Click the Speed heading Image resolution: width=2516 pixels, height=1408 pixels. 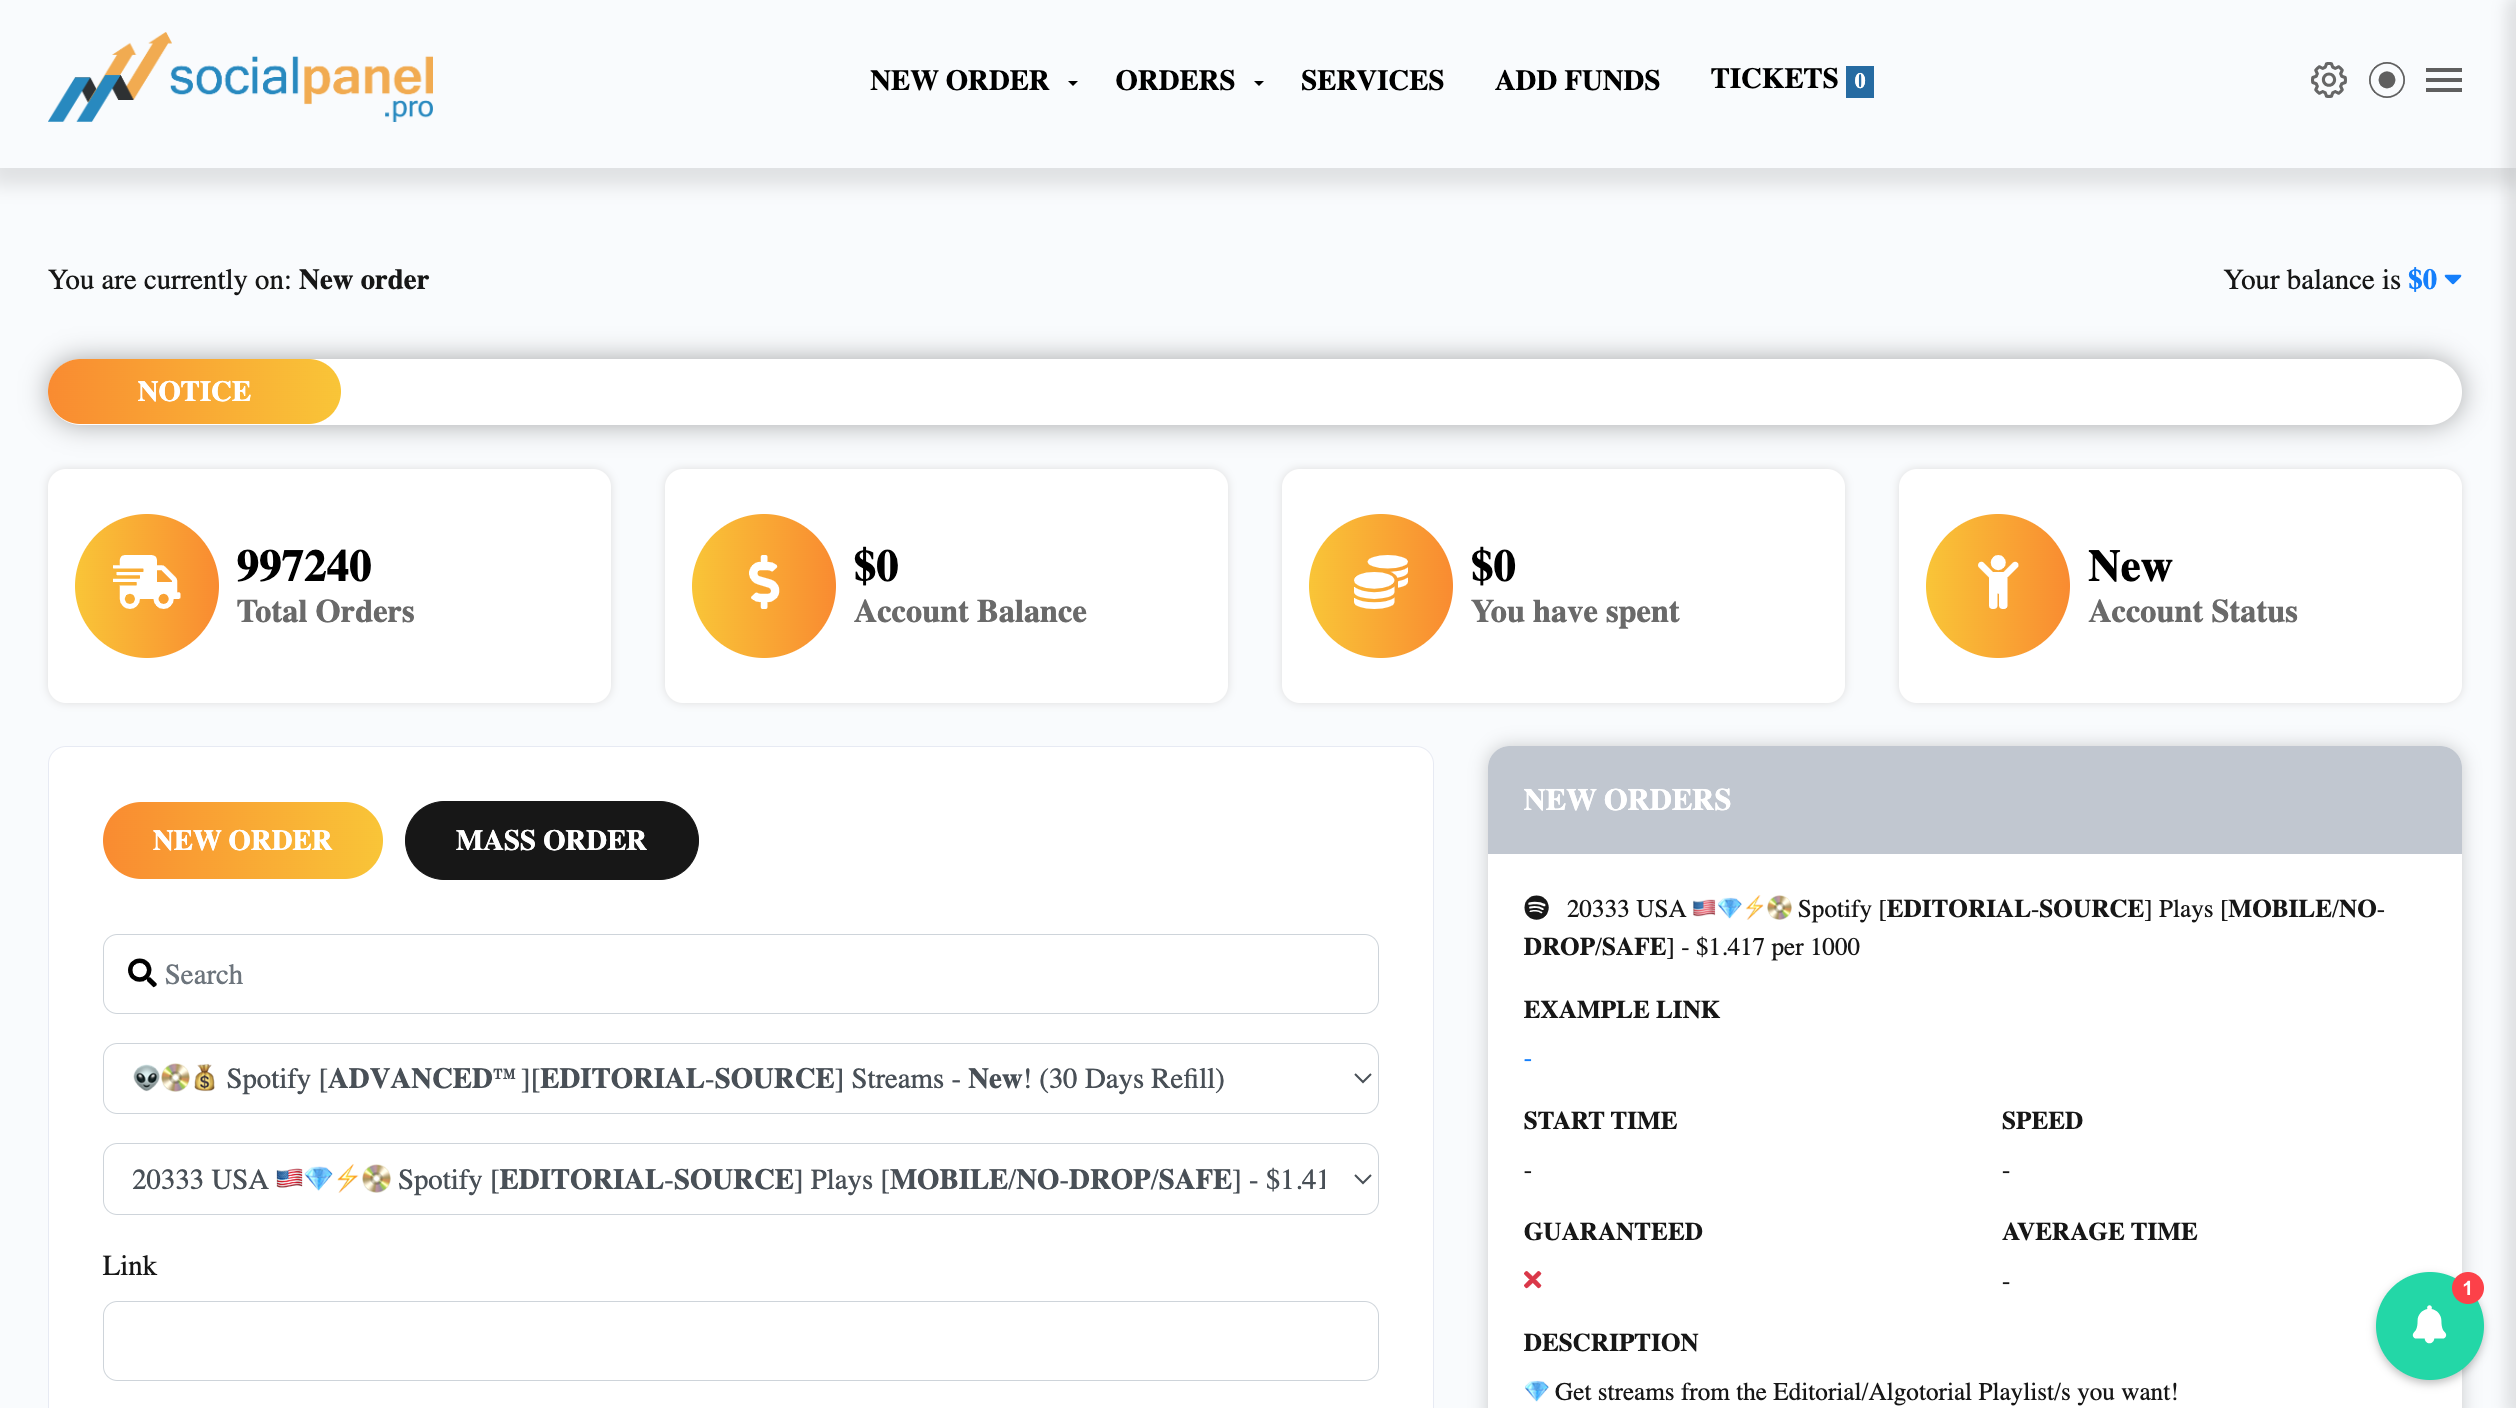click(x=2042, y=1121)
